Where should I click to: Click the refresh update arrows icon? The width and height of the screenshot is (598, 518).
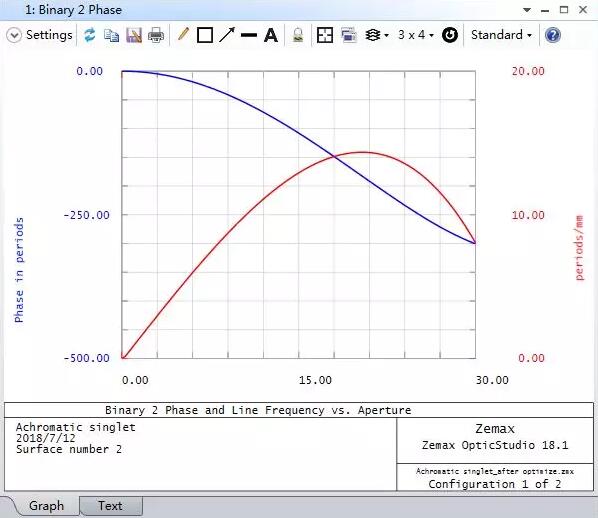(x=90, y=35)
